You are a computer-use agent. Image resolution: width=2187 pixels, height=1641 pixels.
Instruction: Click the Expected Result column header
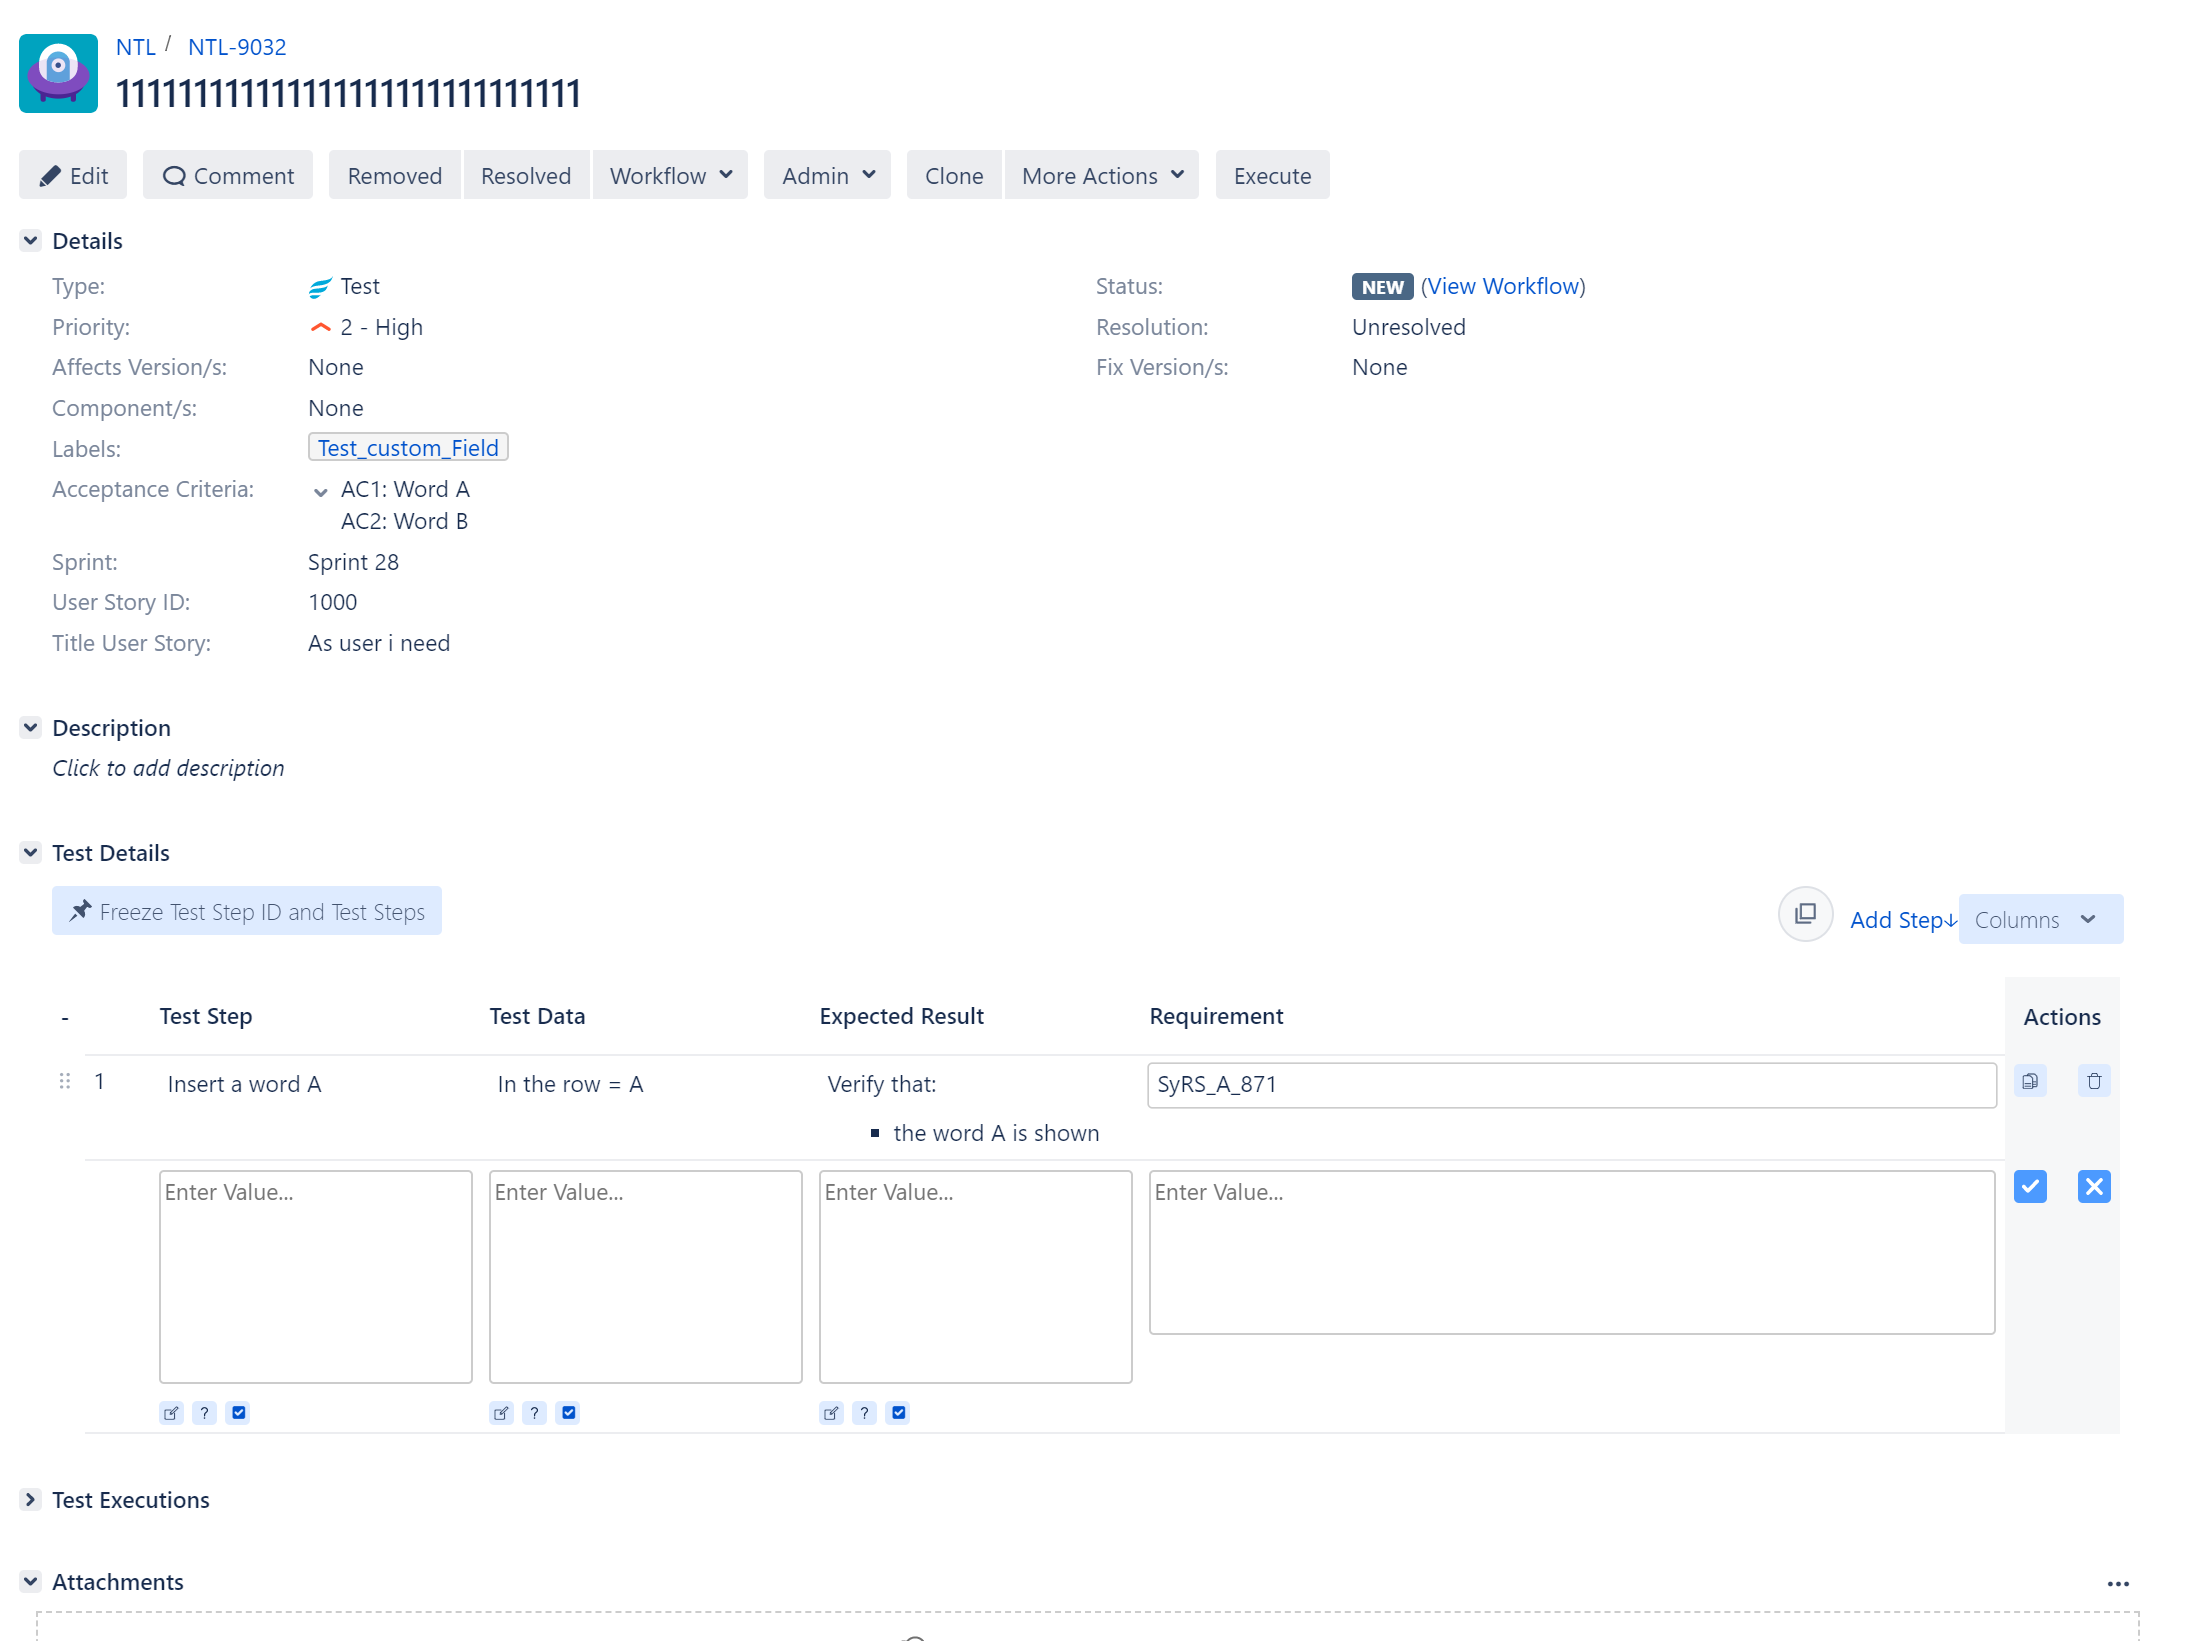(902, 1016)
